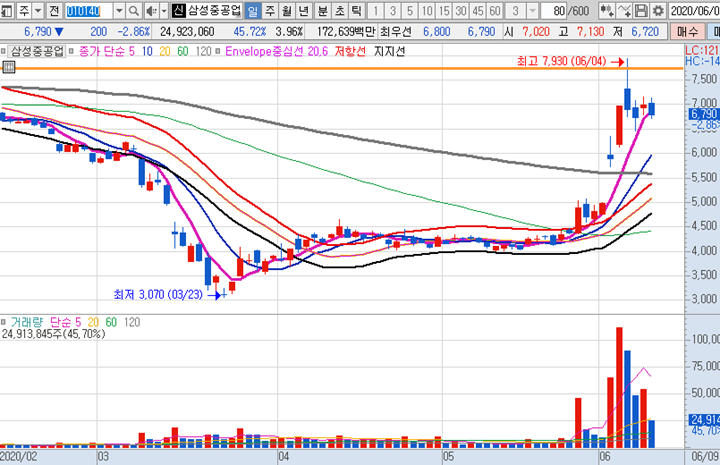
Task: Select the 일 daily period button
Action: [253, 11]
